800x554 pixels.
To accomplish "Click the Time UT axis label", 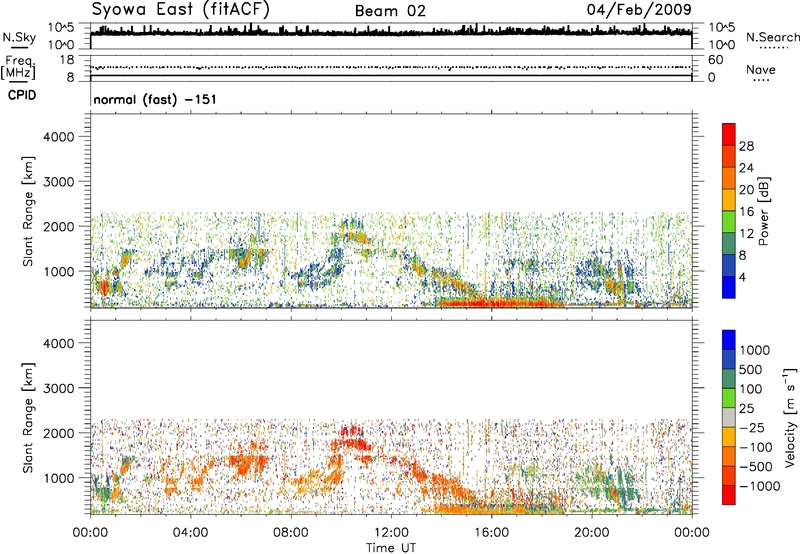I will tap(391, 548).
